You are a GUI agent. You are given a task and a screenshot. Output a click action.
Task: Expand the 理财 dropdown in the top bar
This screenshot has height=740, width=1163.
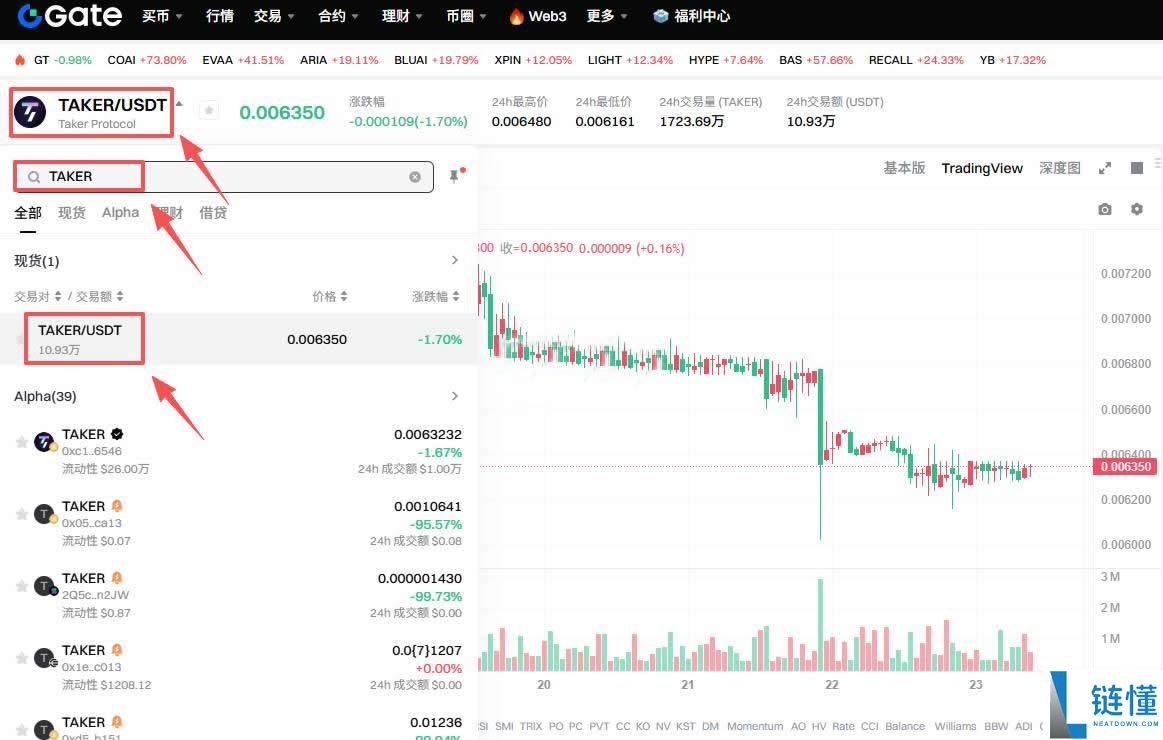coord(401,16)
